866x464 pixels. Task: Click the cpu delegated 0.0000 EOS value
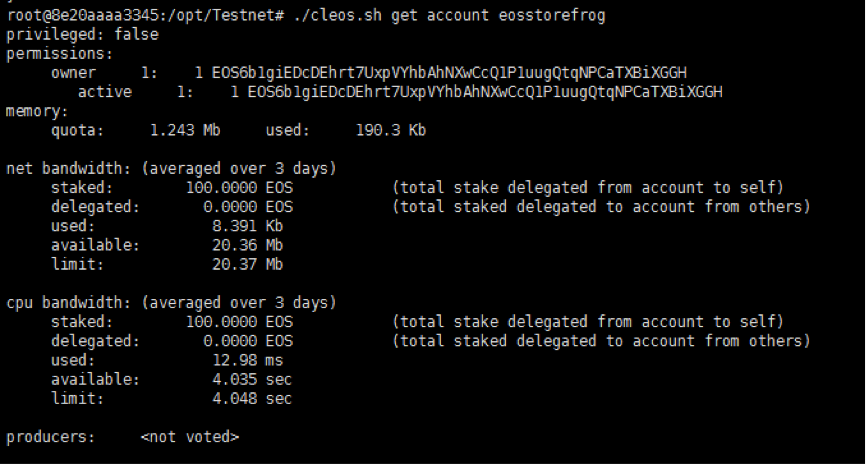click(x=249, y=341)
